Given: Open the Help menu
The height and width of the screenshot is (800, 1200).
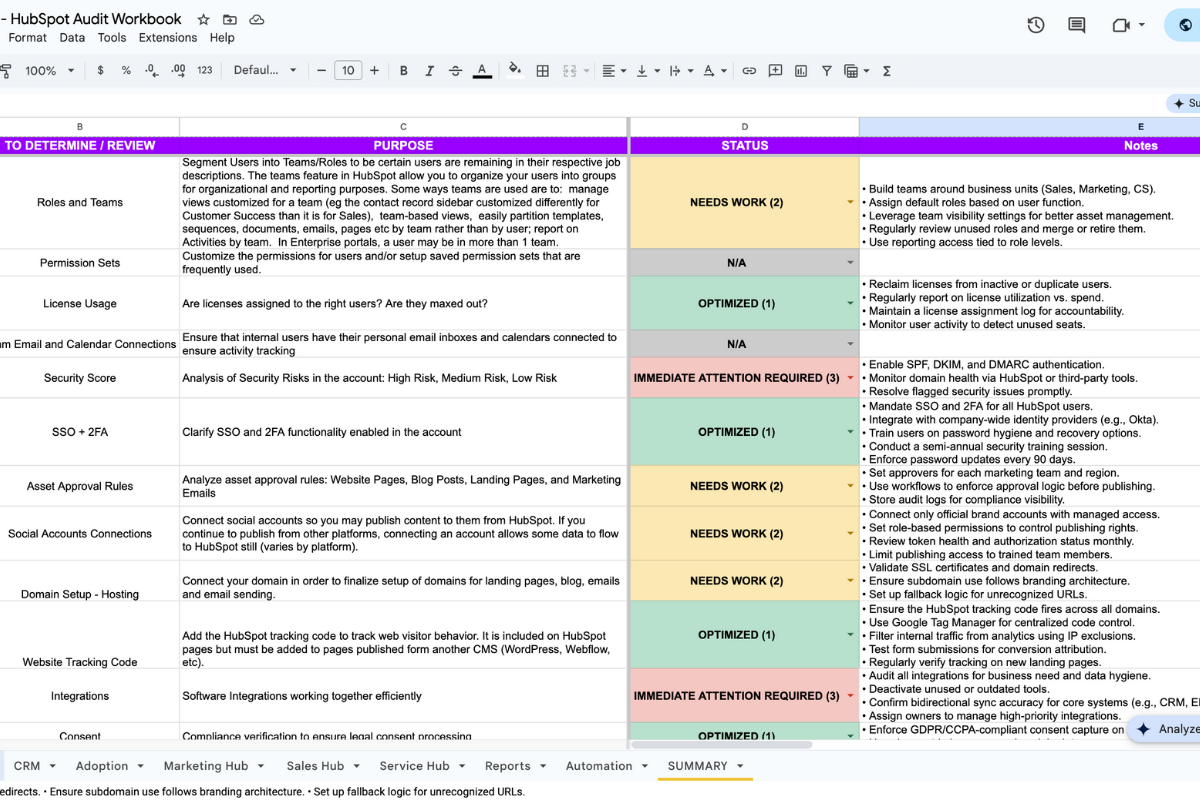Looking at the screenshot, I should pos(222,38).
